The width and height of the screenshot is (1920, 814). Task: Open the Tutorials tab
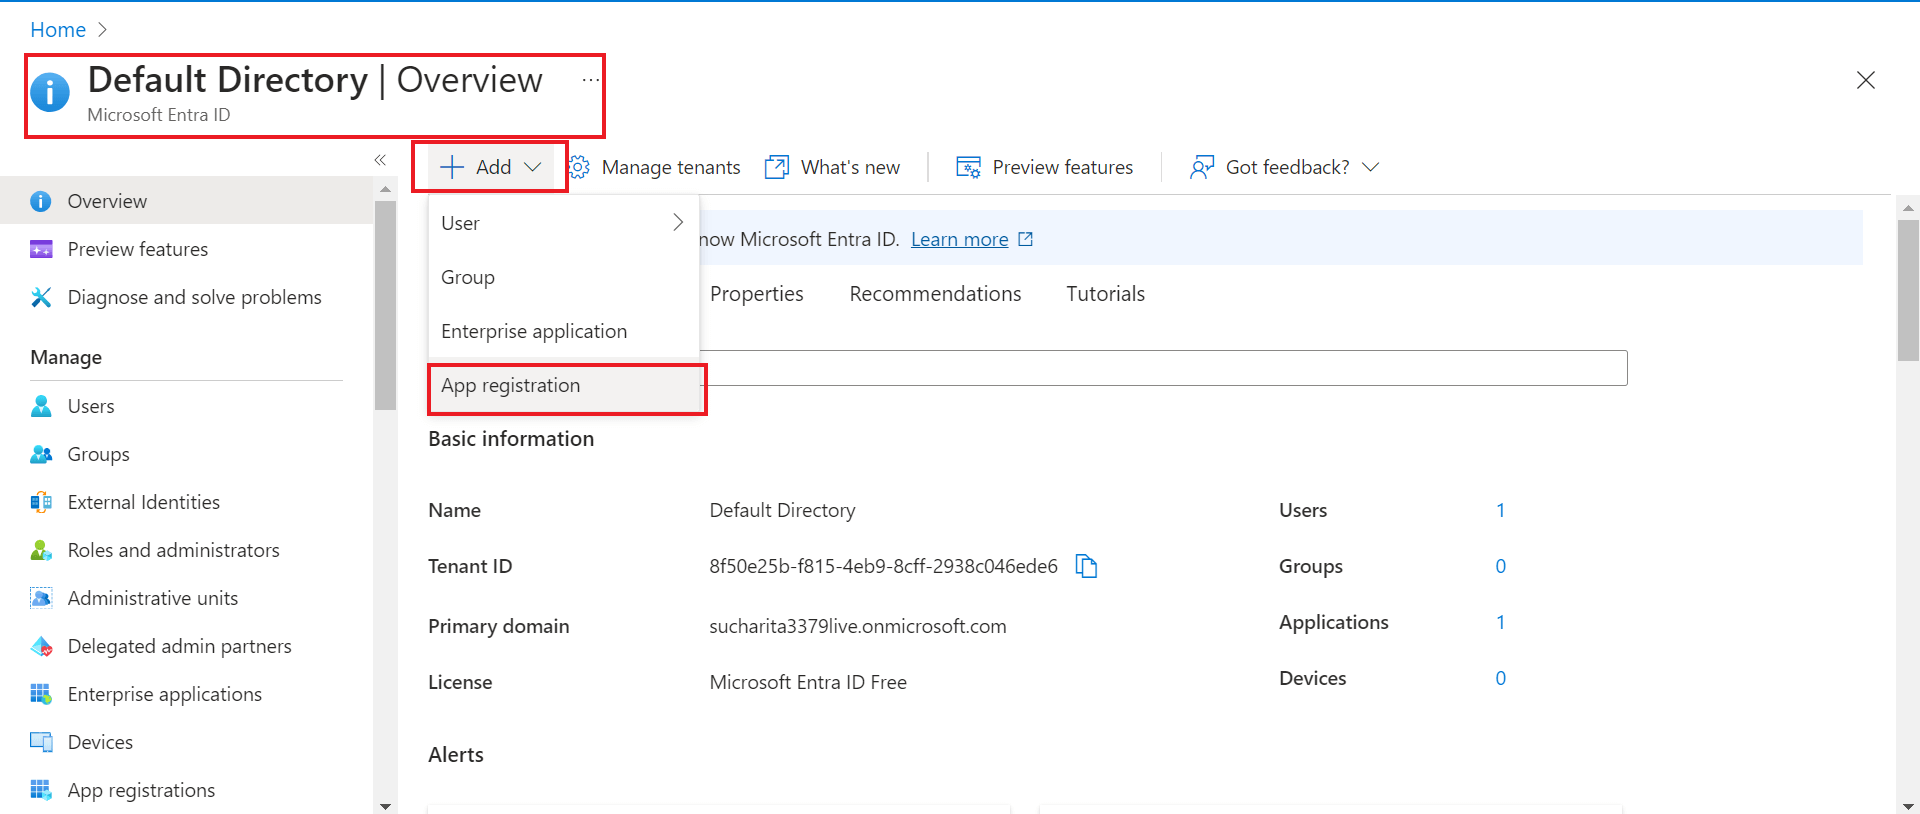(x=1105, y=294)
